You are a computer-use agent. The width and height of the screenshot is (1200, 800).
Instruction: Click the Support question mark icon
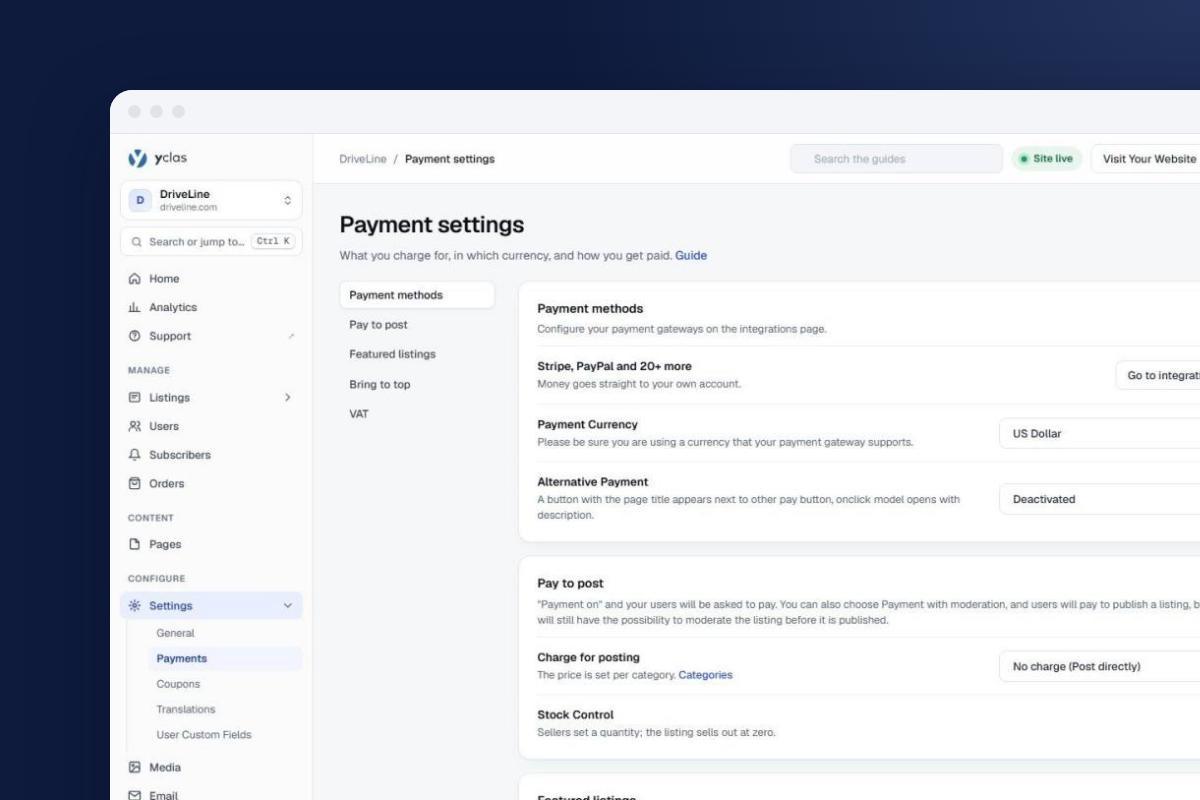tap(135, 336)
